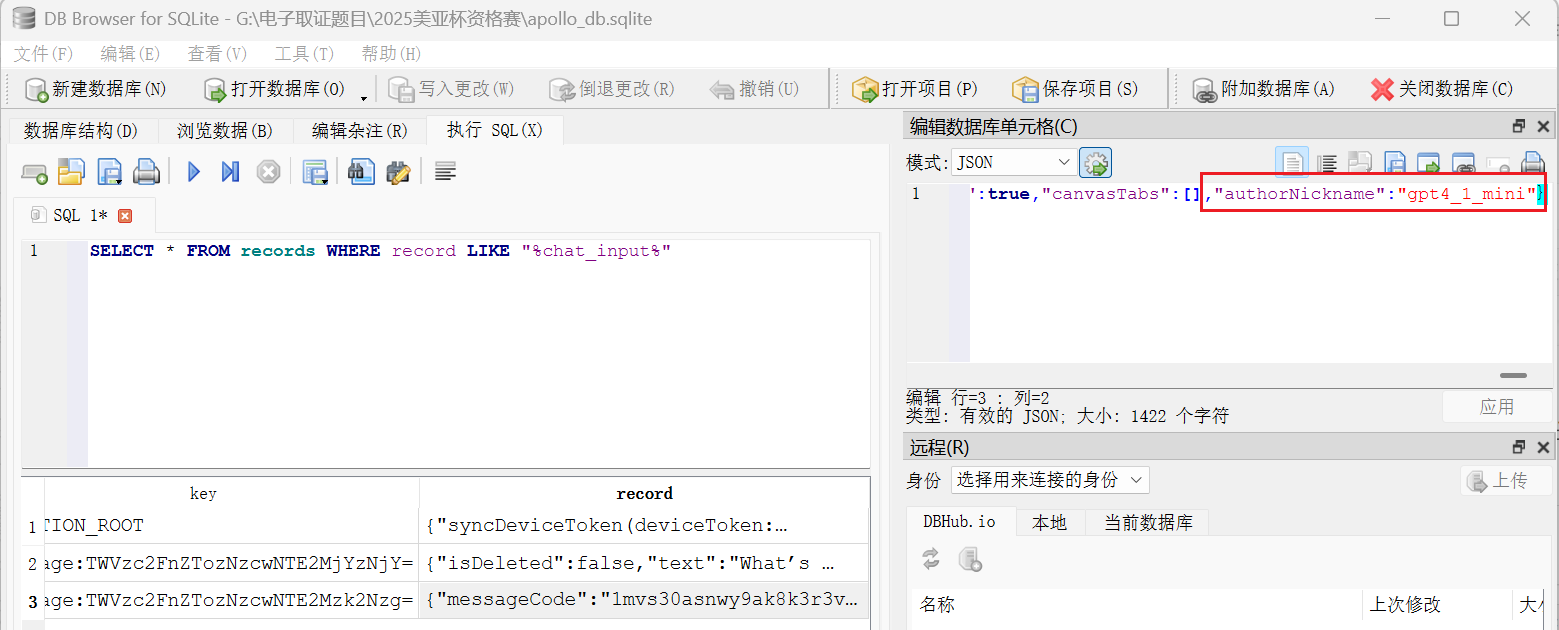Click the Find and replace pencil icon
This screenshot has width=1559, height=630.
398,172
